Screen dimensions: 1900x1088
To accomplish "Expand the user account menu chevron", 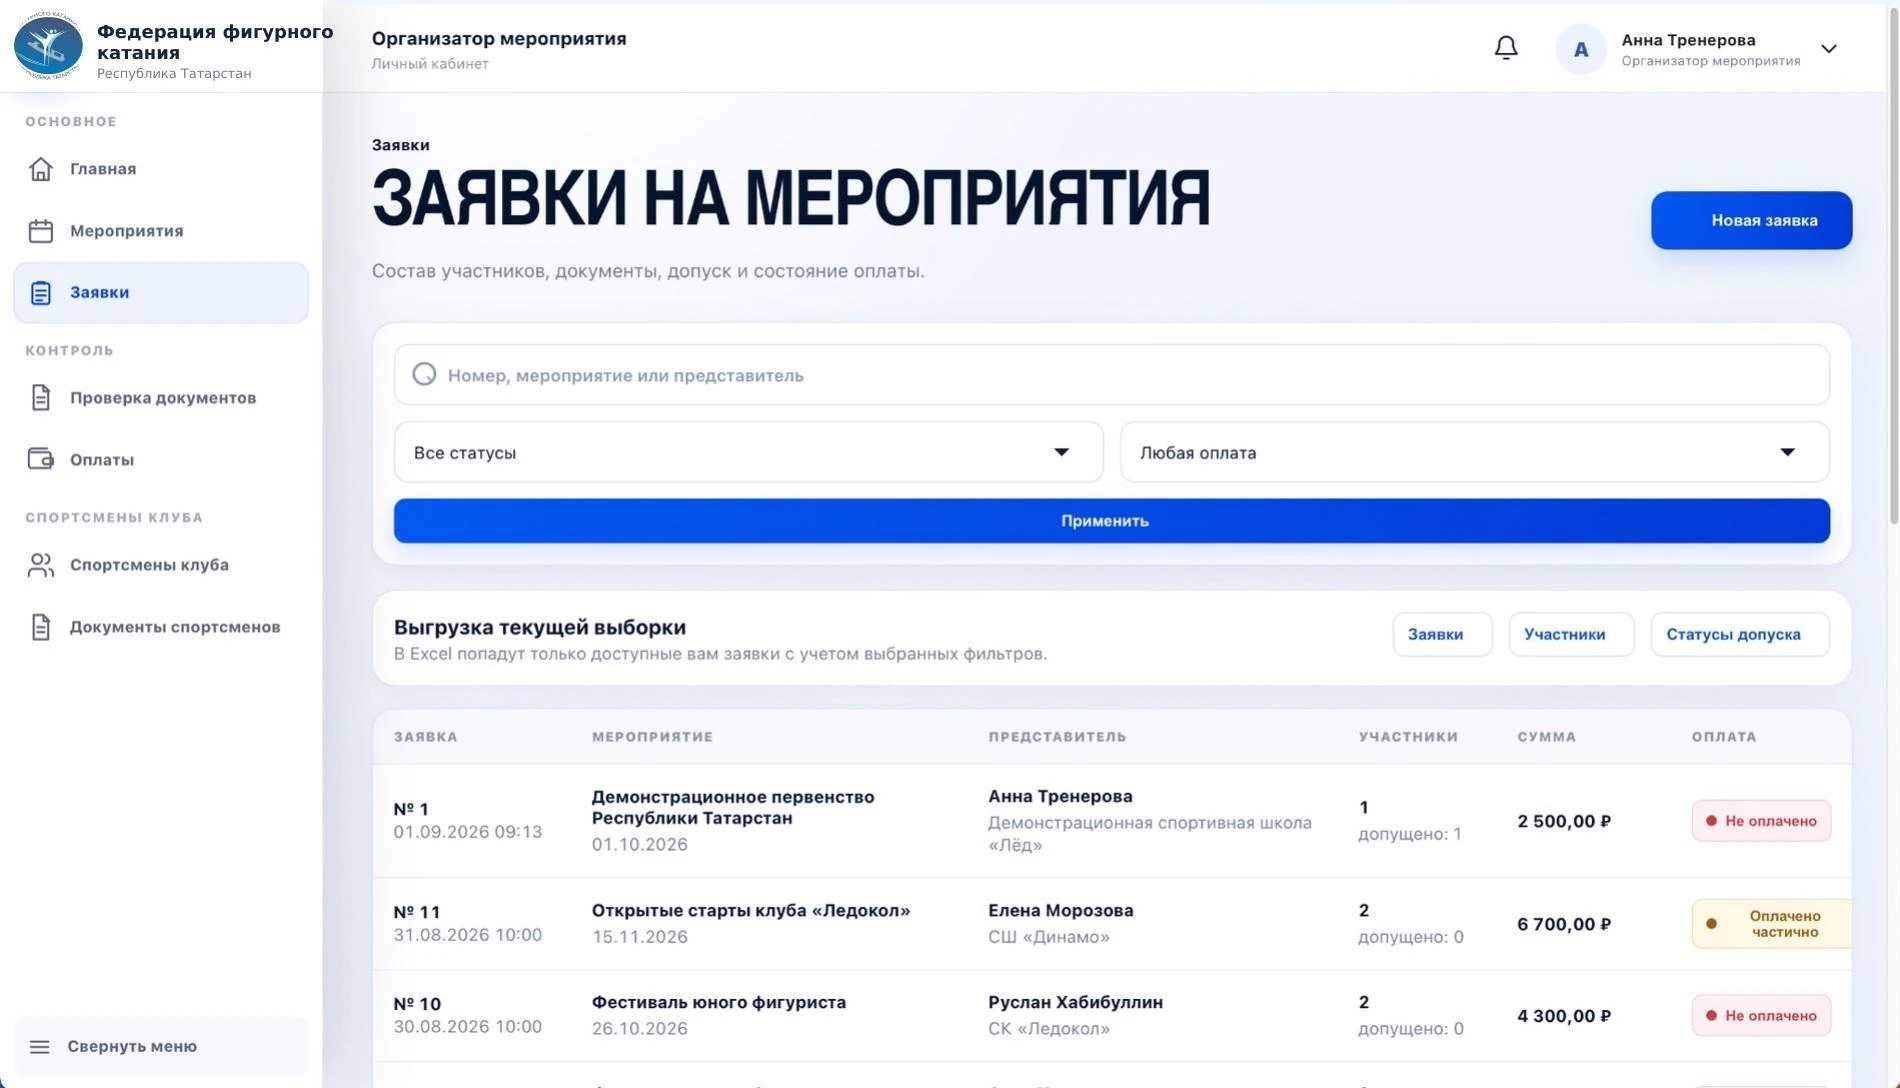I will click(1829, 49).
